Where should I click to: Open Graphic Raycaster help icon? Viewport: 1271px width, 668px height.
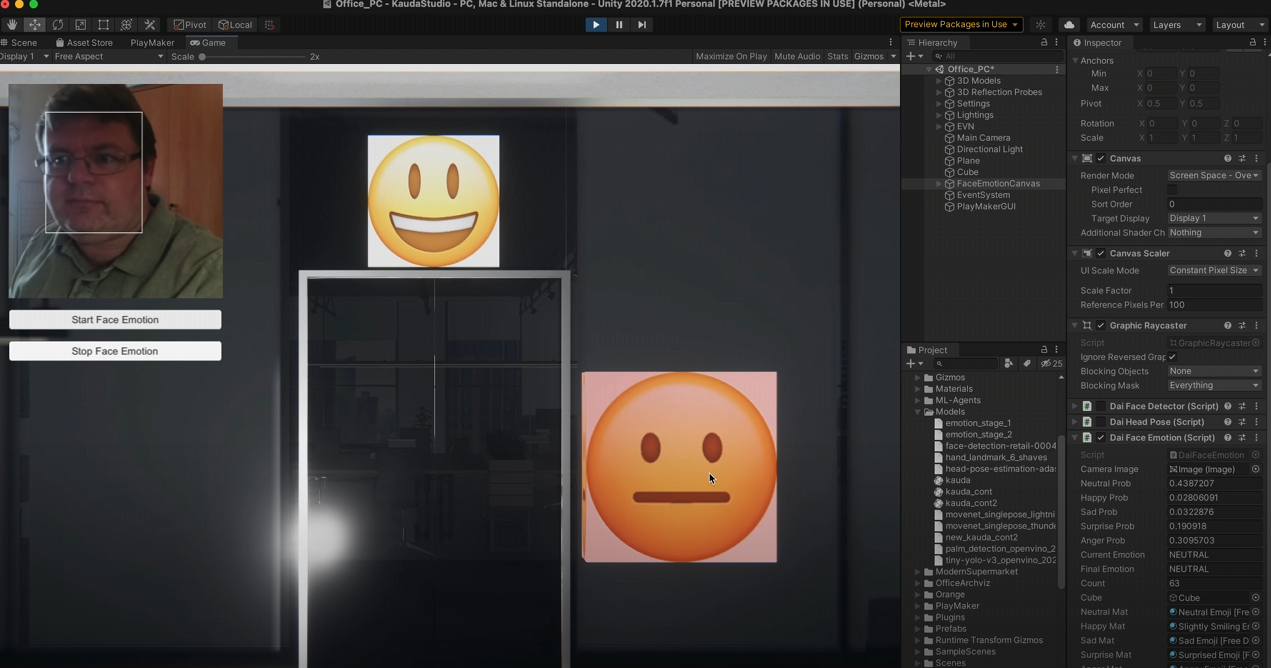tap(1228, 325)
